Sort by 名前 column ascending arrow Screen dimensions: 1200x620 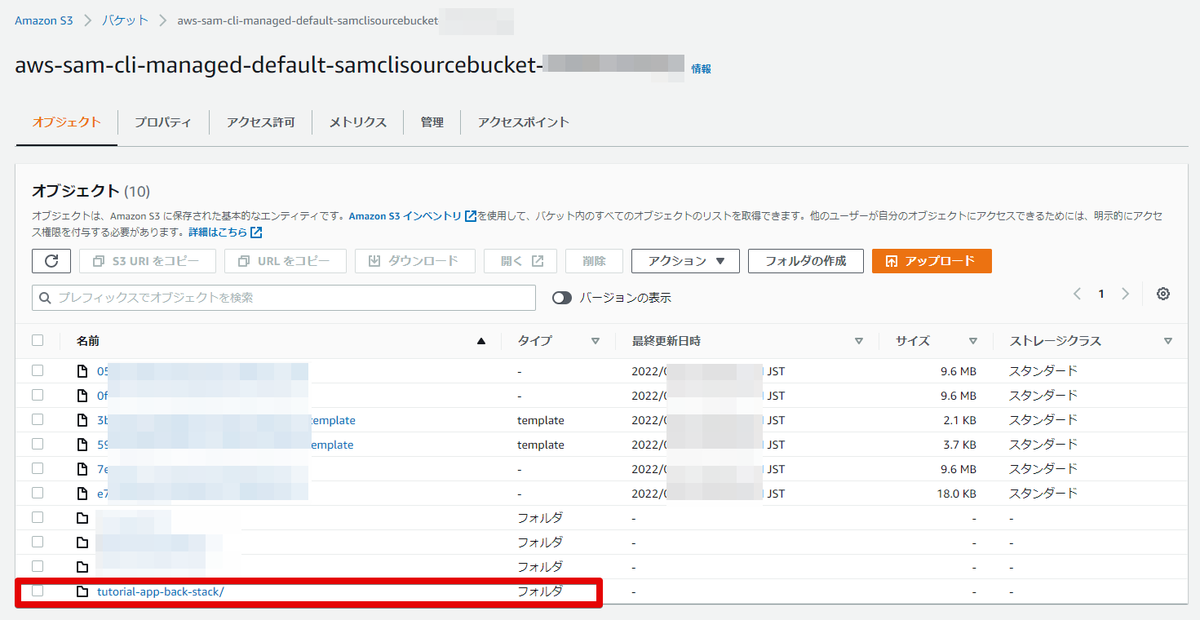click(481, 341)
